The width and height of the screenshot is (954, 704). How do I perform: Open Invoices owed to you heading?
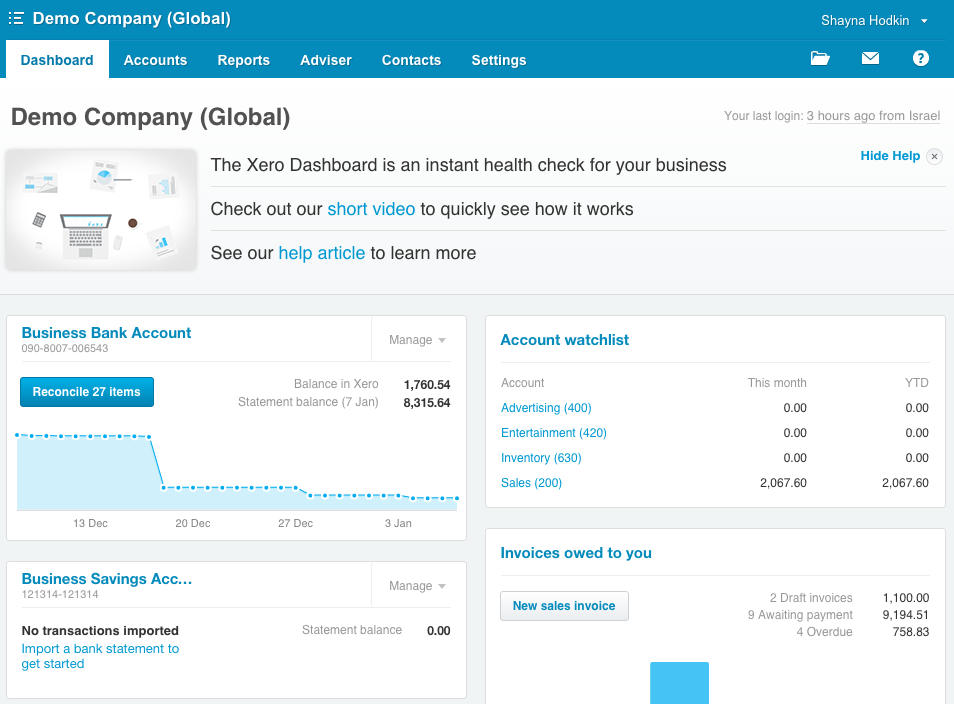[x=576, y=552]
